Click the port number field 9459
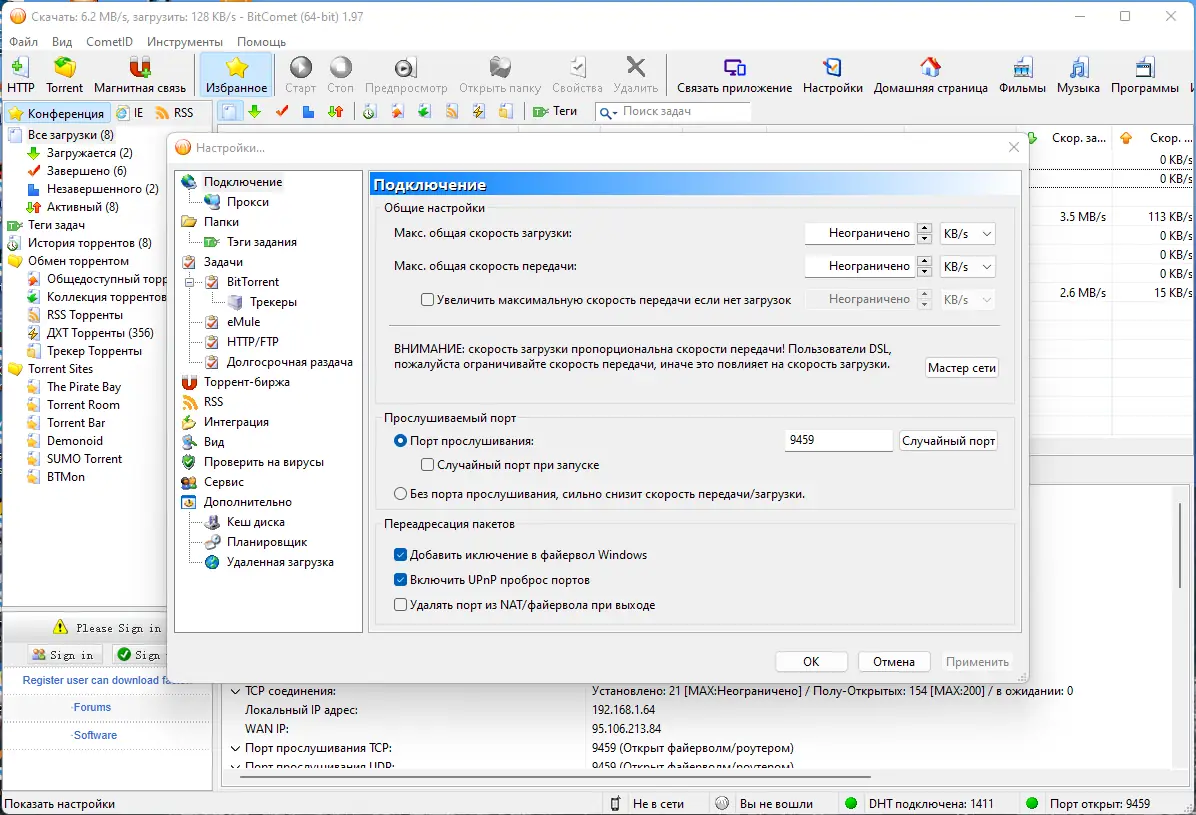Image resolution: width=1196 pixels, height=815 pixels. coord(838,440)
